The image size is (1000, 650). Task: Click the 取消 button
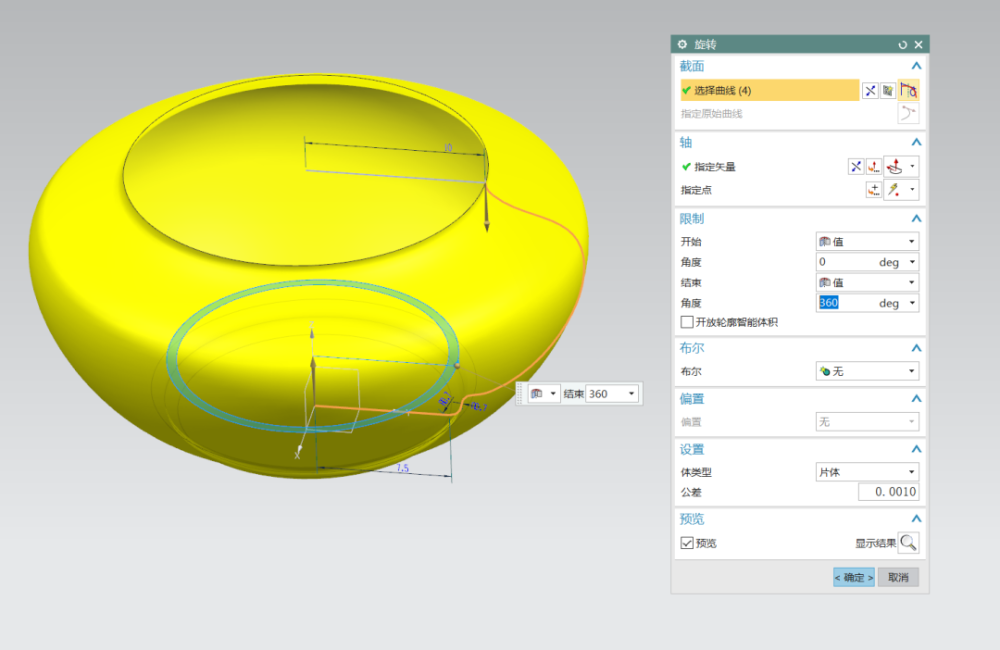899,577
